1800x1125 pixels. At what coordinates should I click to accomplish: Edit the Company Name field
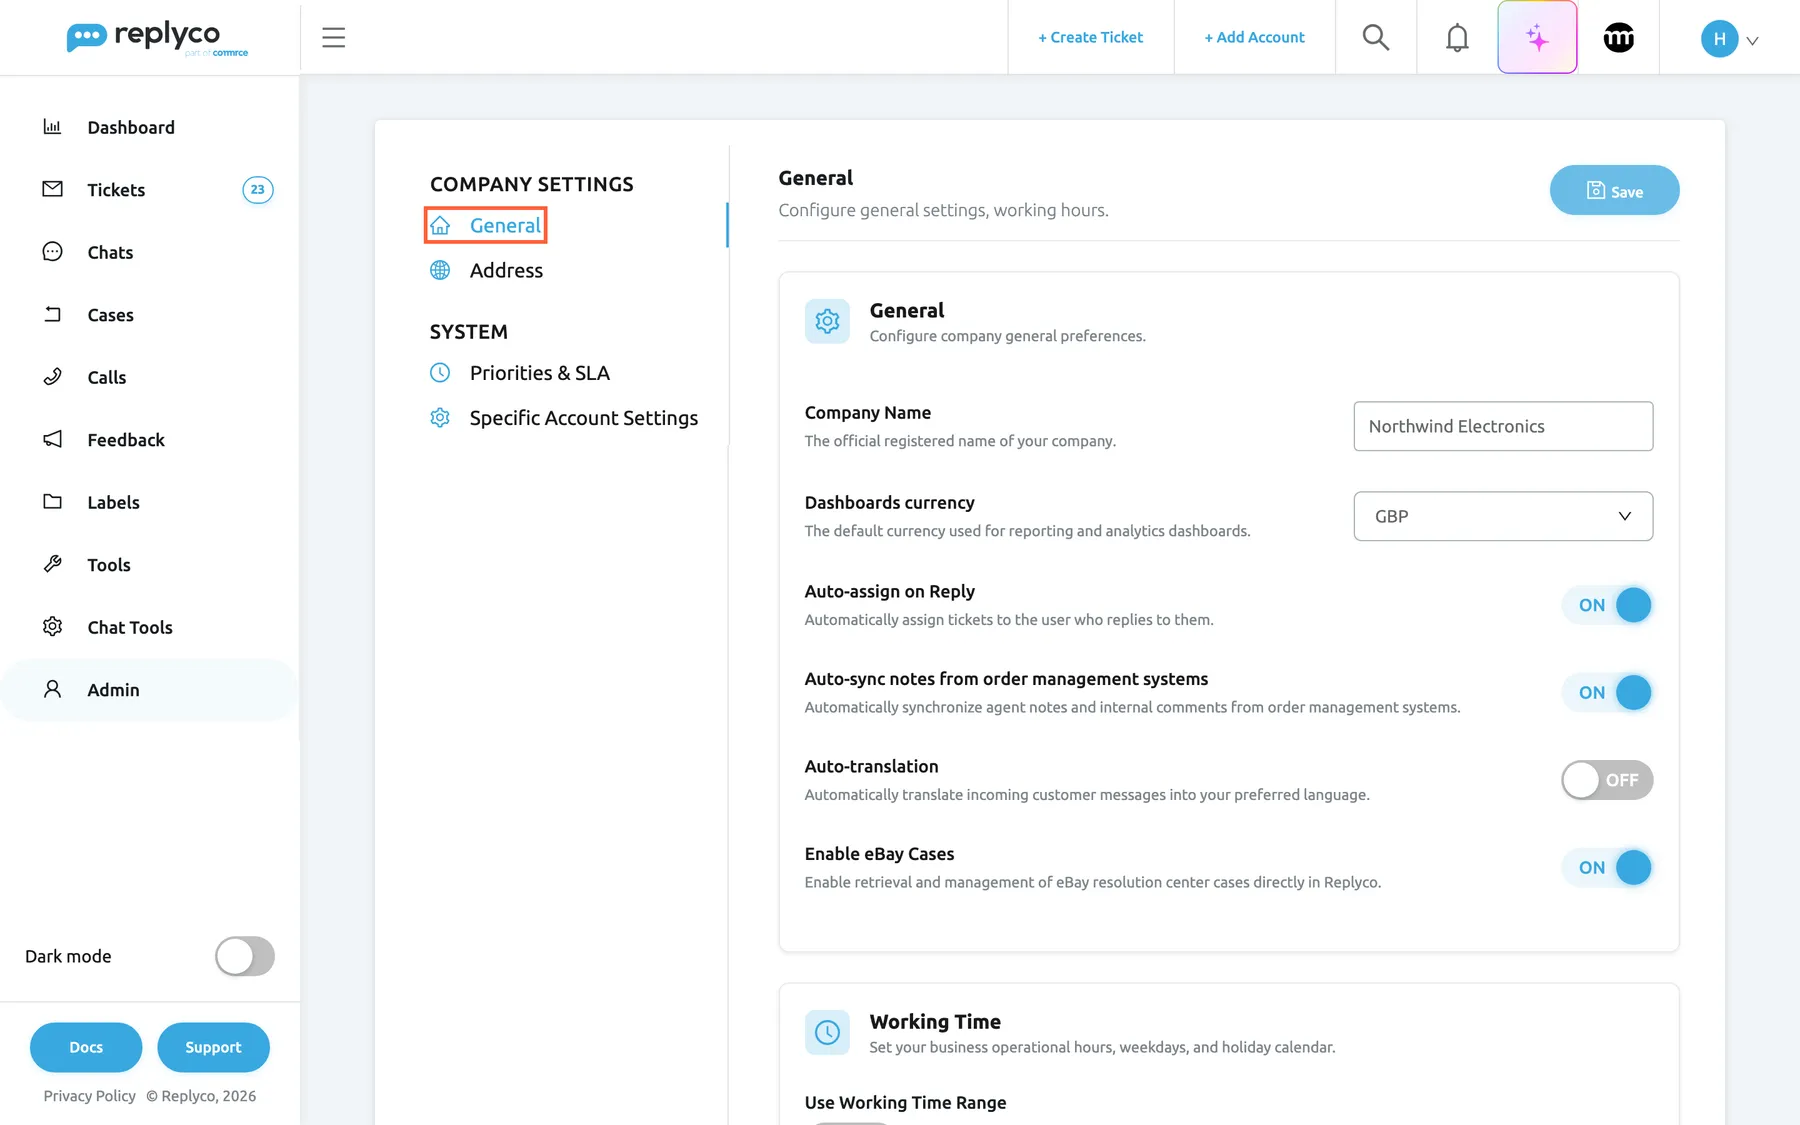coord(1503,426)
